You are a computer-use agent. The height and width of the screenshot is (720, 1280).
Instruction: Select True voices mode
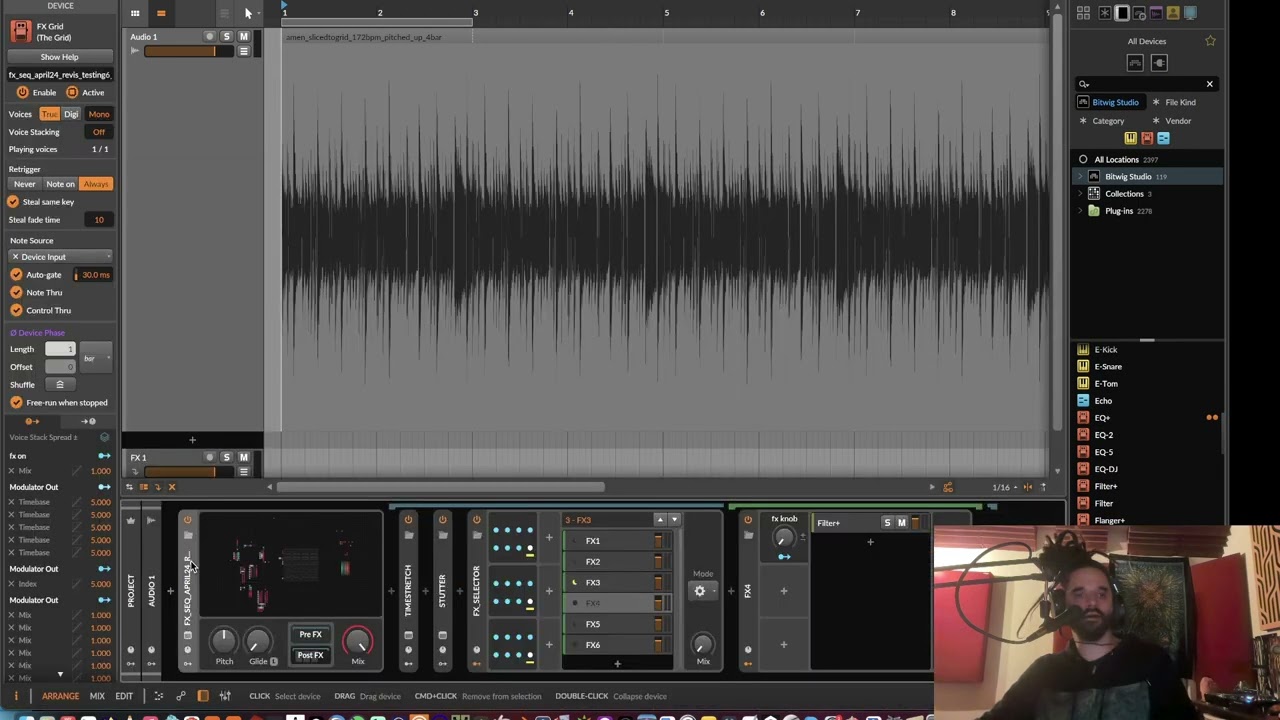pos(49,114)
